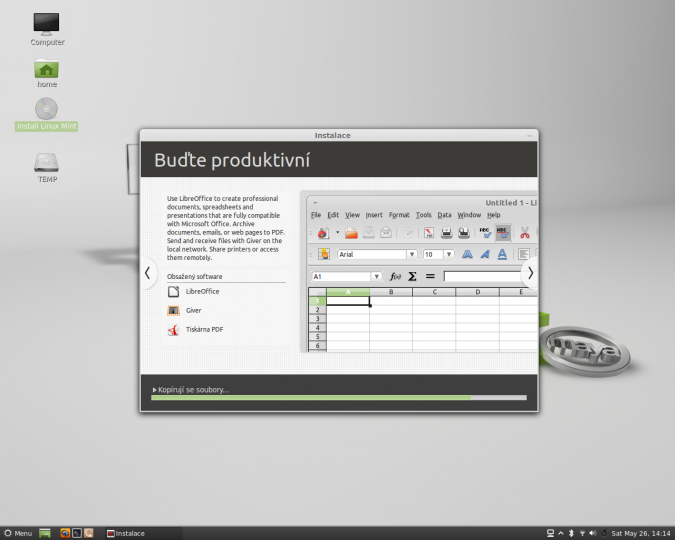
Task: Open the Computer desktop icon
Action: 46,28
